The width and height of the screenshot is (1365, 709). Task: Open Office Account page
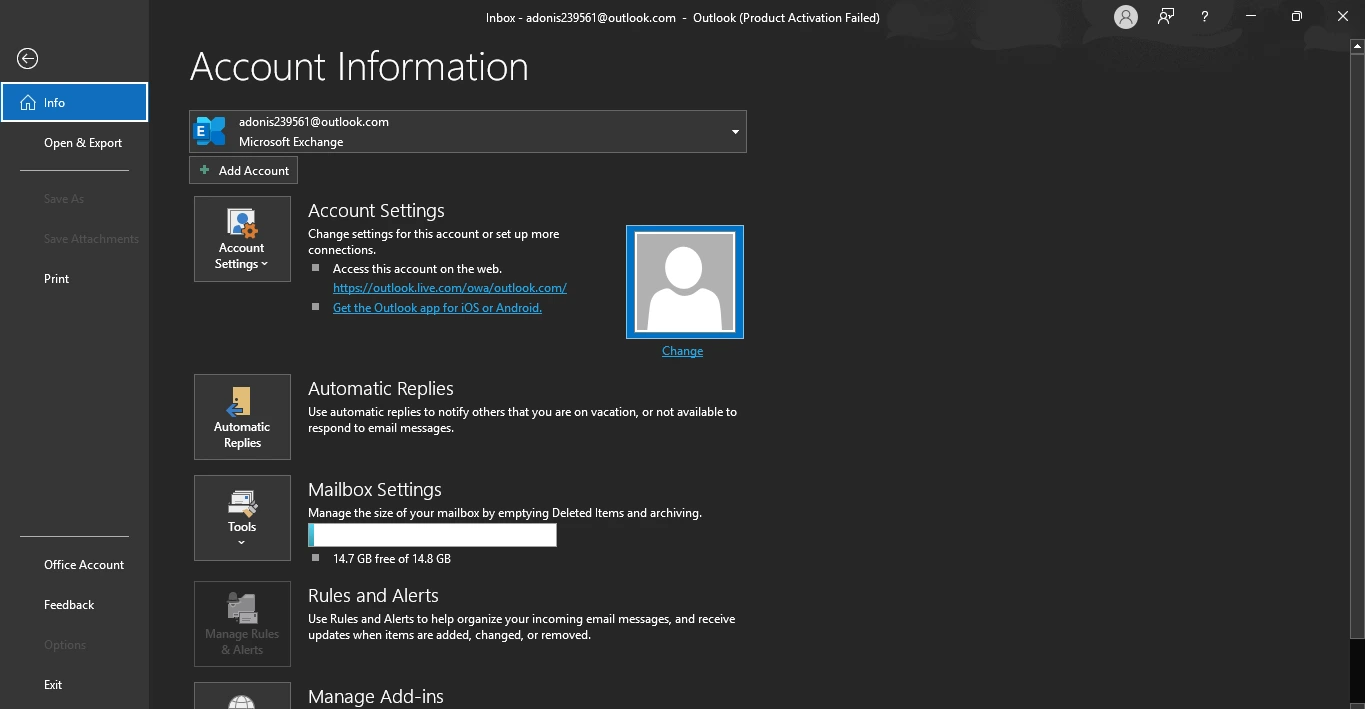[84, 565]
